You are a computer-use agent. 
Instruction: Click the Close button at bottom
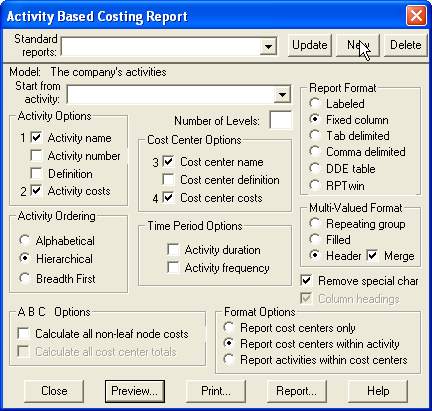tap(54, 391)
